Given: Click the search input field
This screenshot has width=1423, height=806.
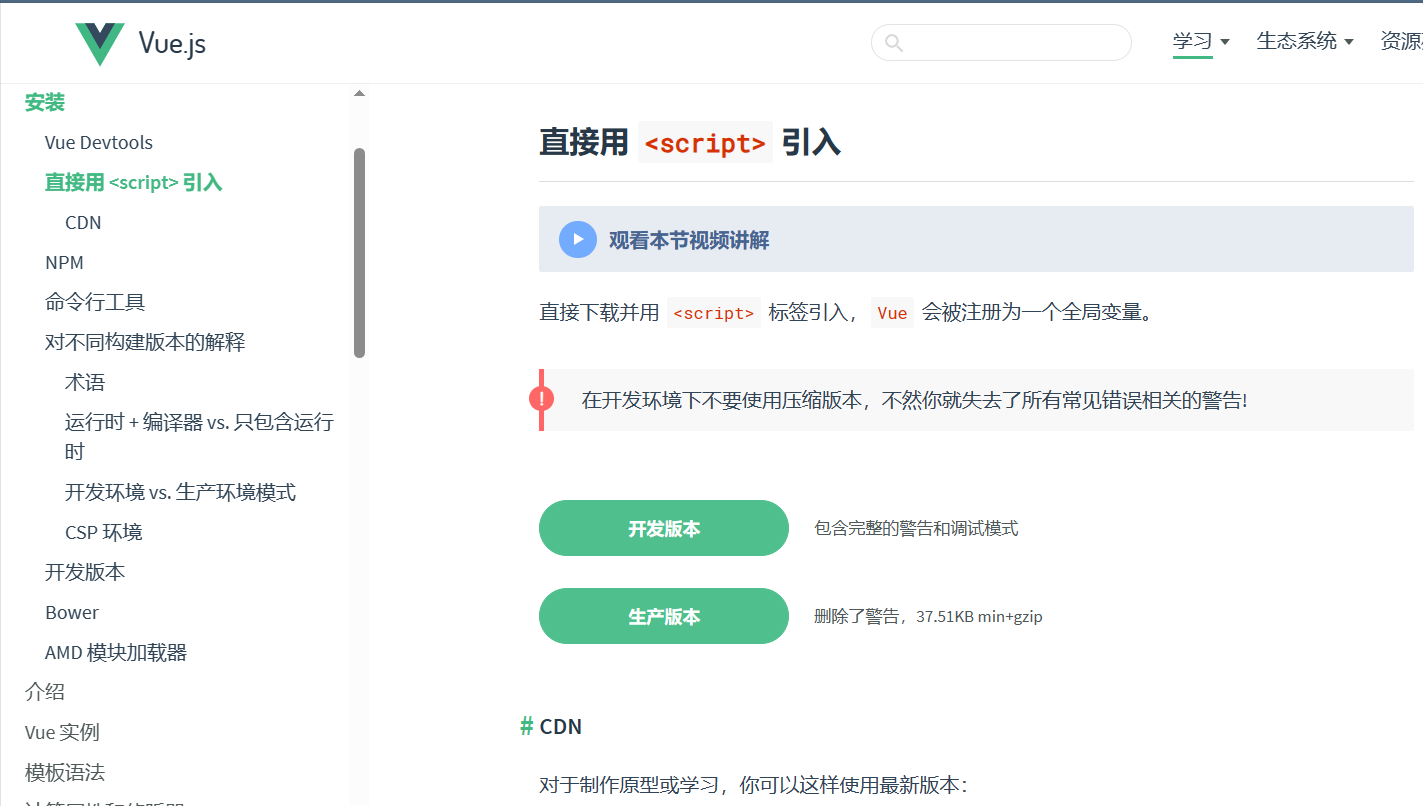Looking at the screenshot, I should [1001, 43].
